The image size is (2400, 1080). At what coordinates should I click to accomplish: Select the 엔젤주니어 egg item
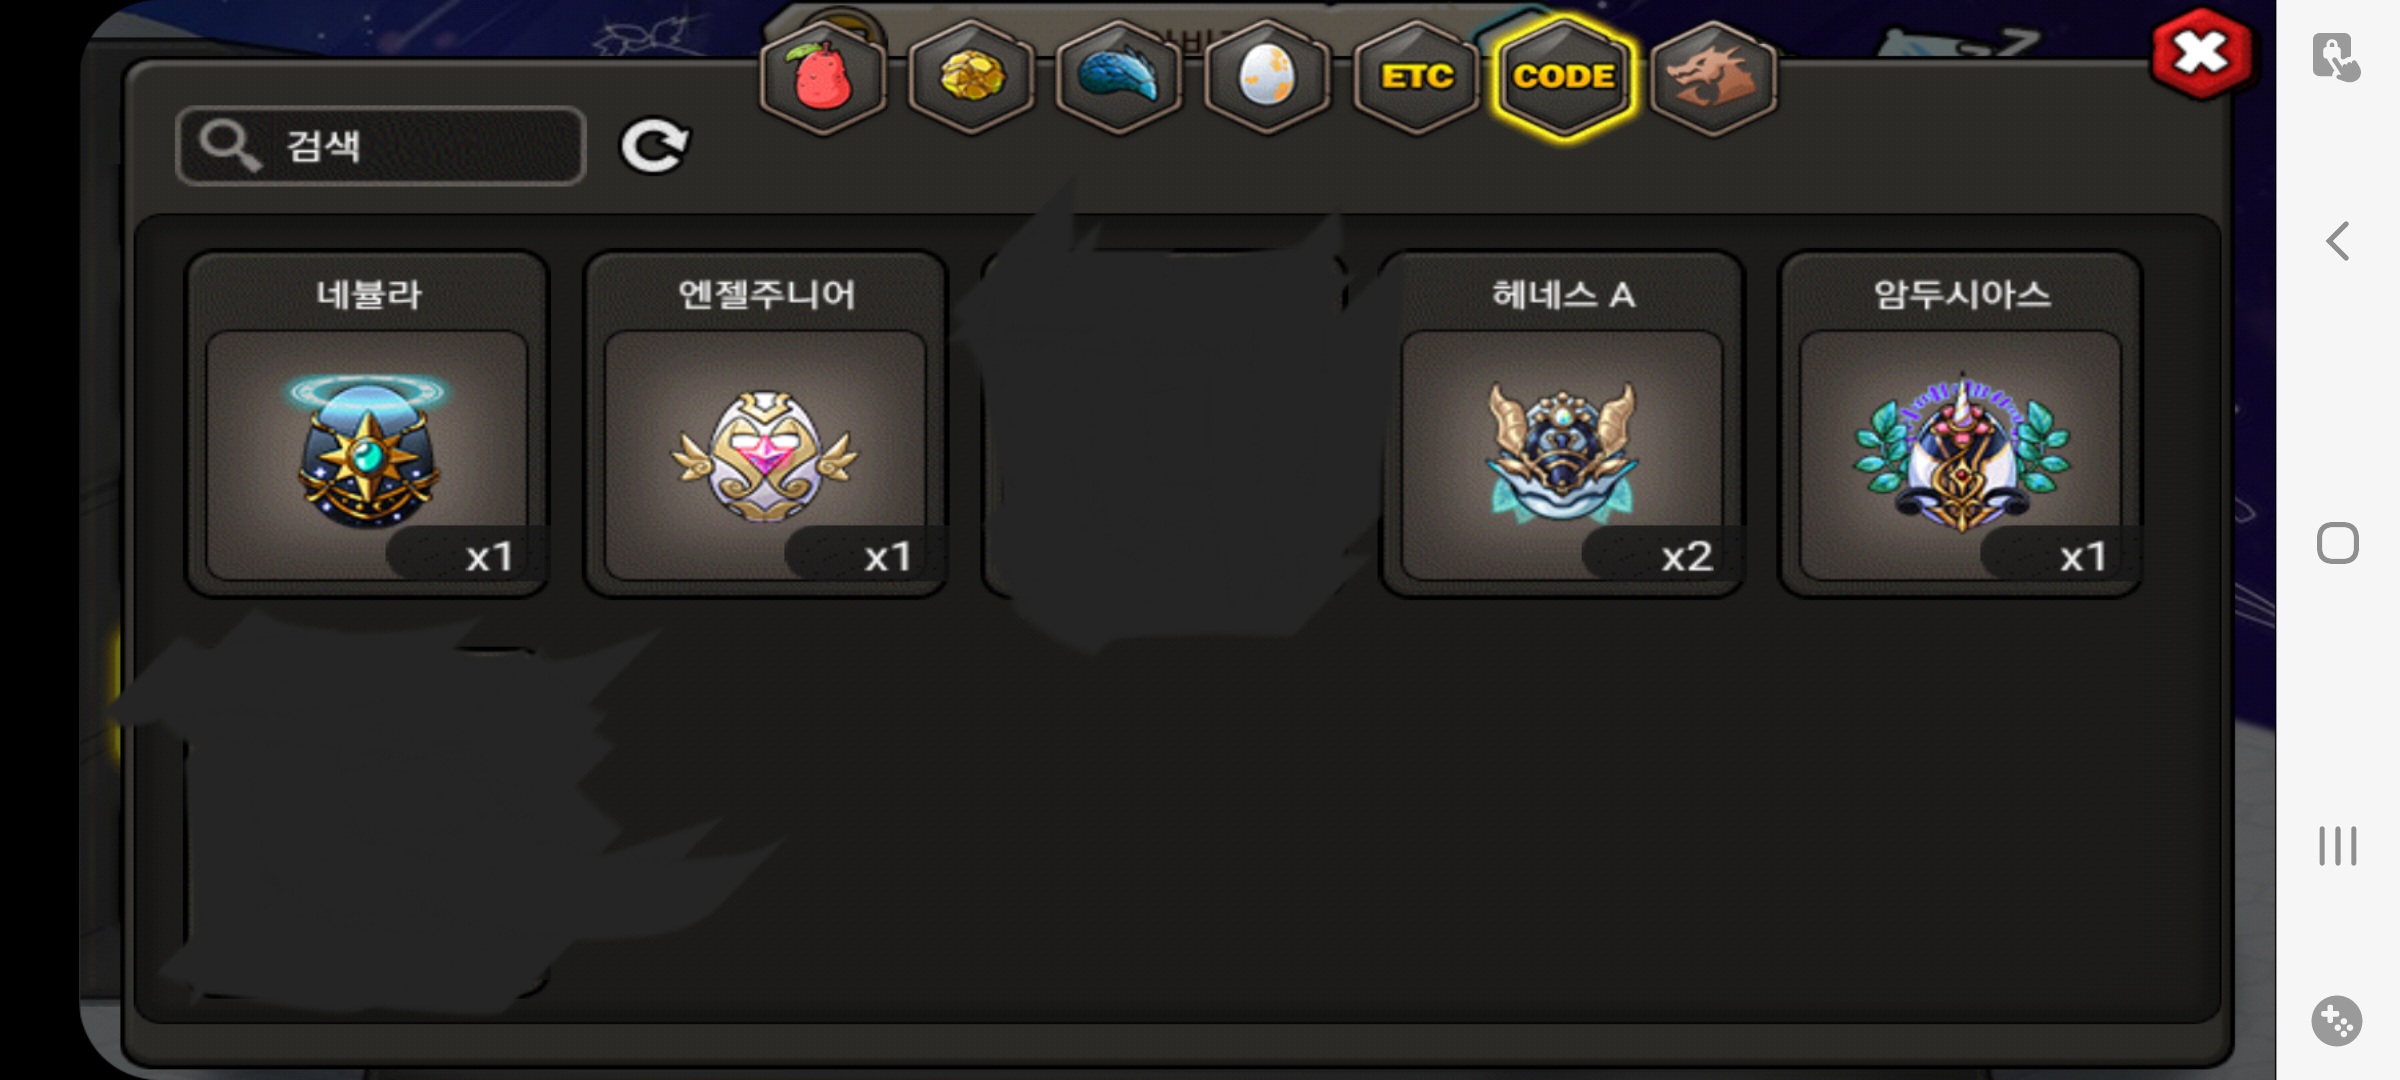point(765,424)
